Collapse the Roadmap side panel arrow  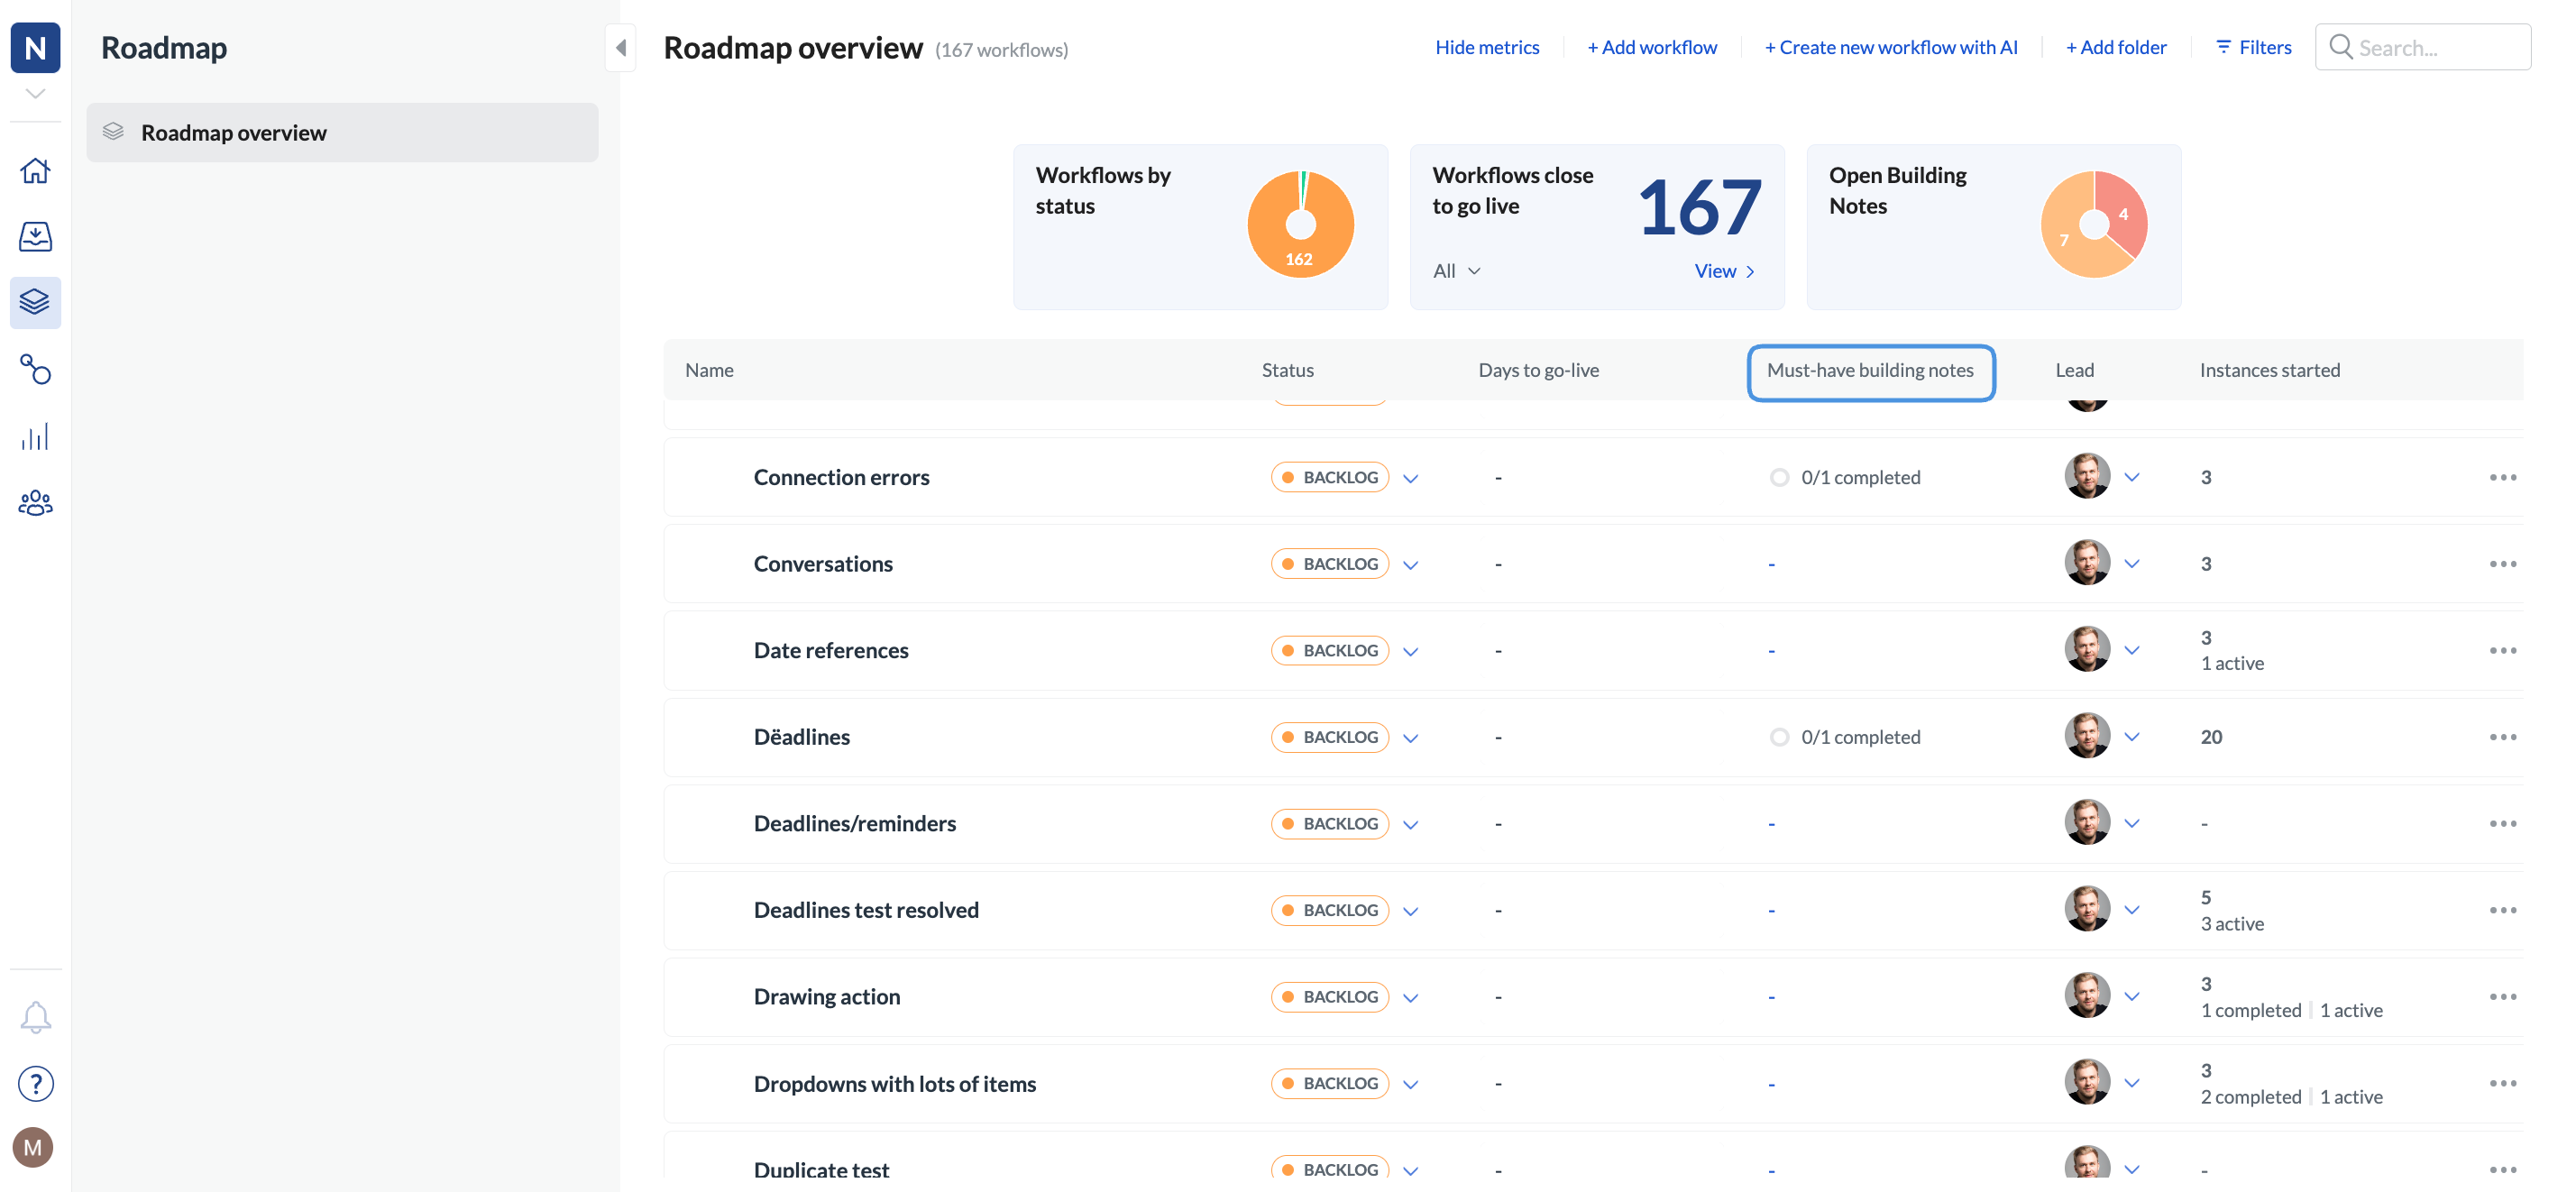pos(620,47)
